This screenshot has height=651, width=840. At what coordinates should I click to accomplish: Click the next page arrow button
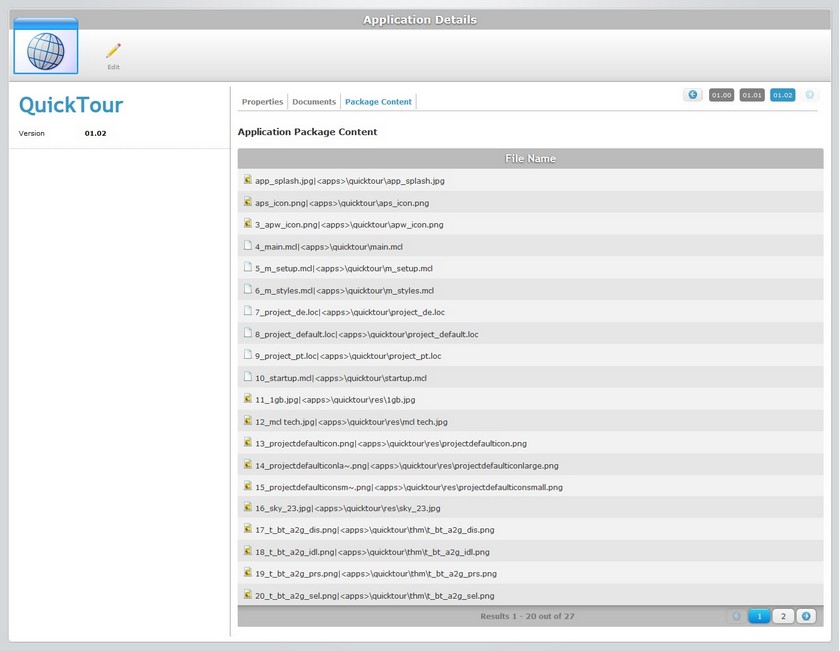tap(806, 616)
